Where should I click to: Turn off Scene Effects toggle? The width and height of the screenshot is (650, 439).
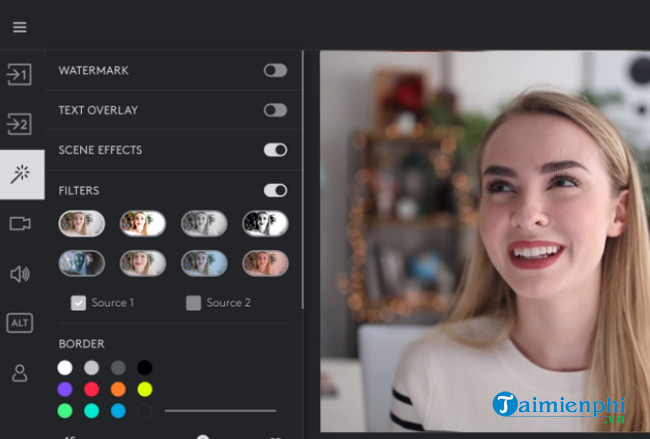click(275, 150)
